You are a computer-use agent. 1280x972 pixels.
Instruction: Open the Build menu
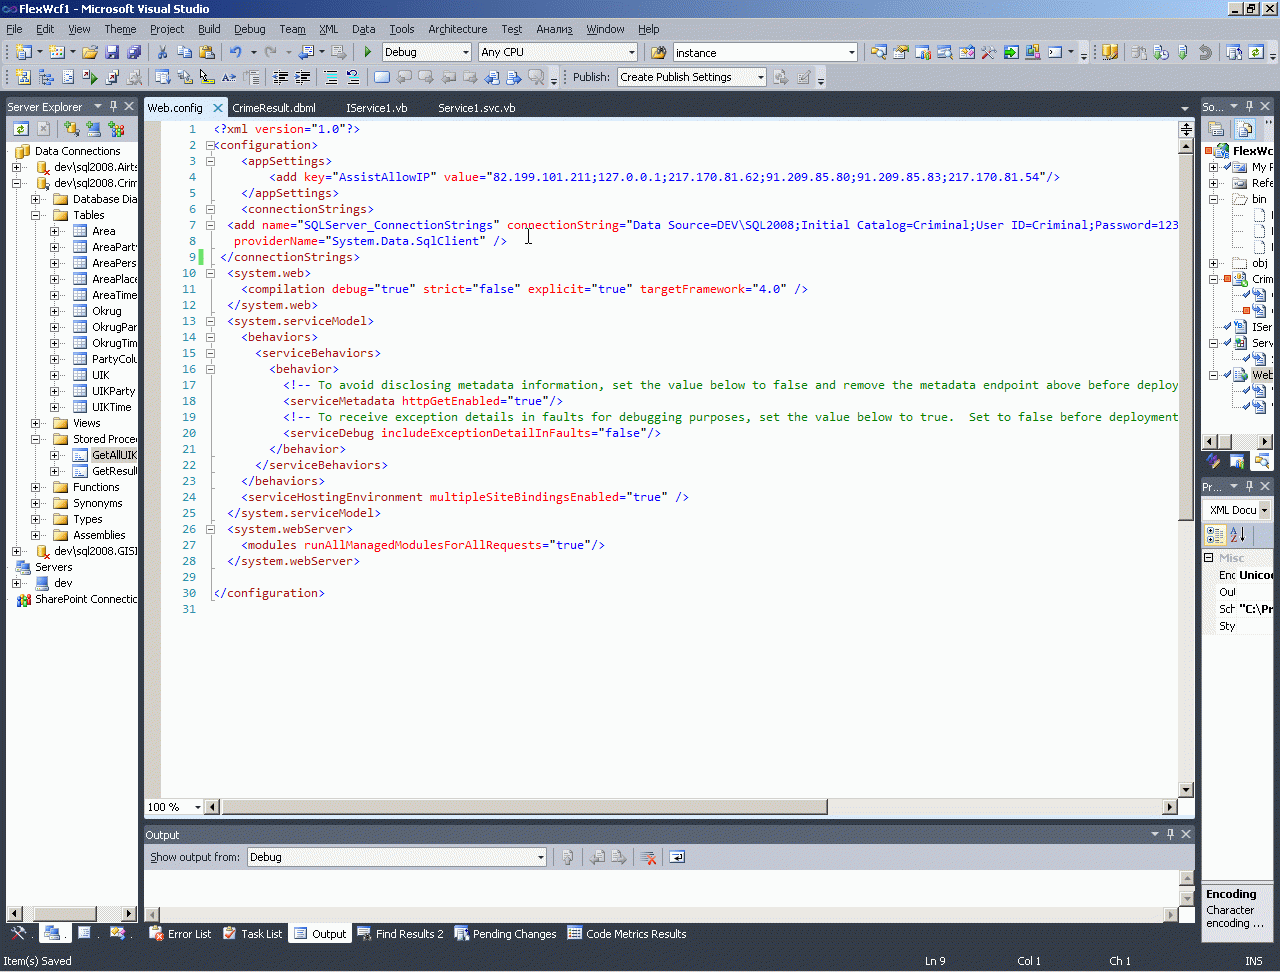[209, 29]
